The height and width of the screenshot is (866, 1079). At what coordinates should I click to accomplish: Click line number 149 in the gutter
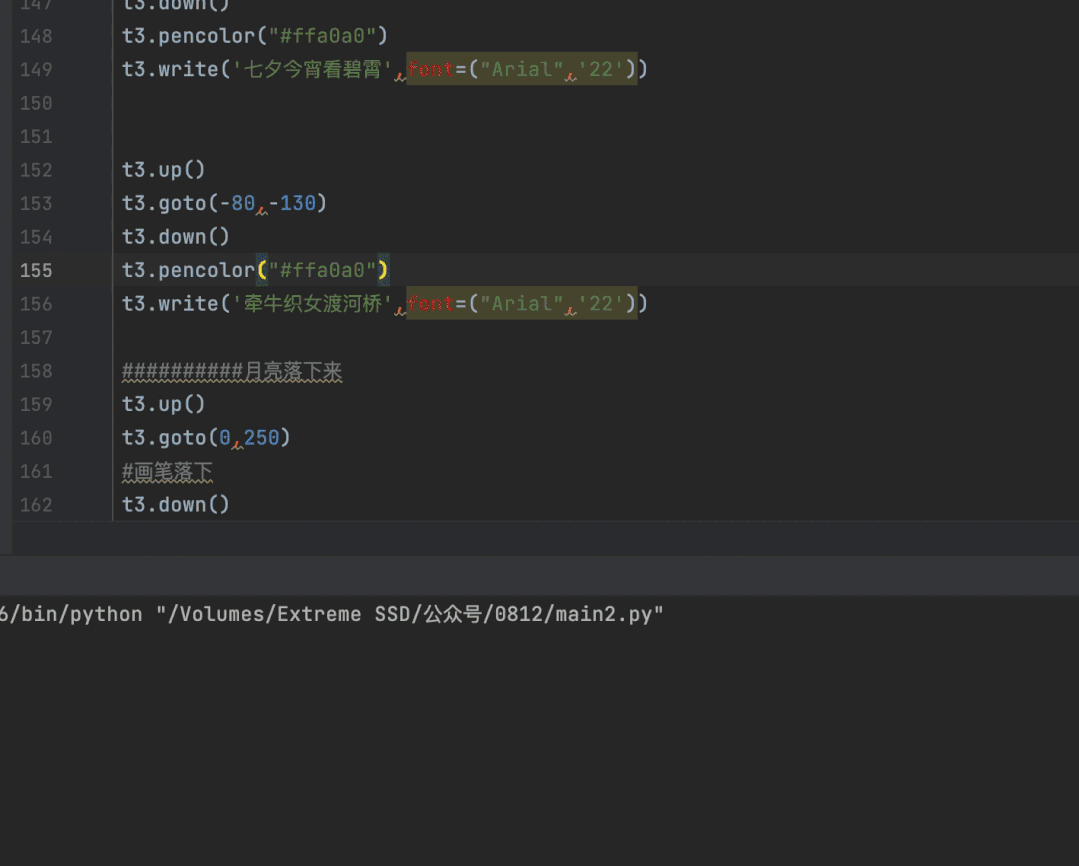(36, 70)
